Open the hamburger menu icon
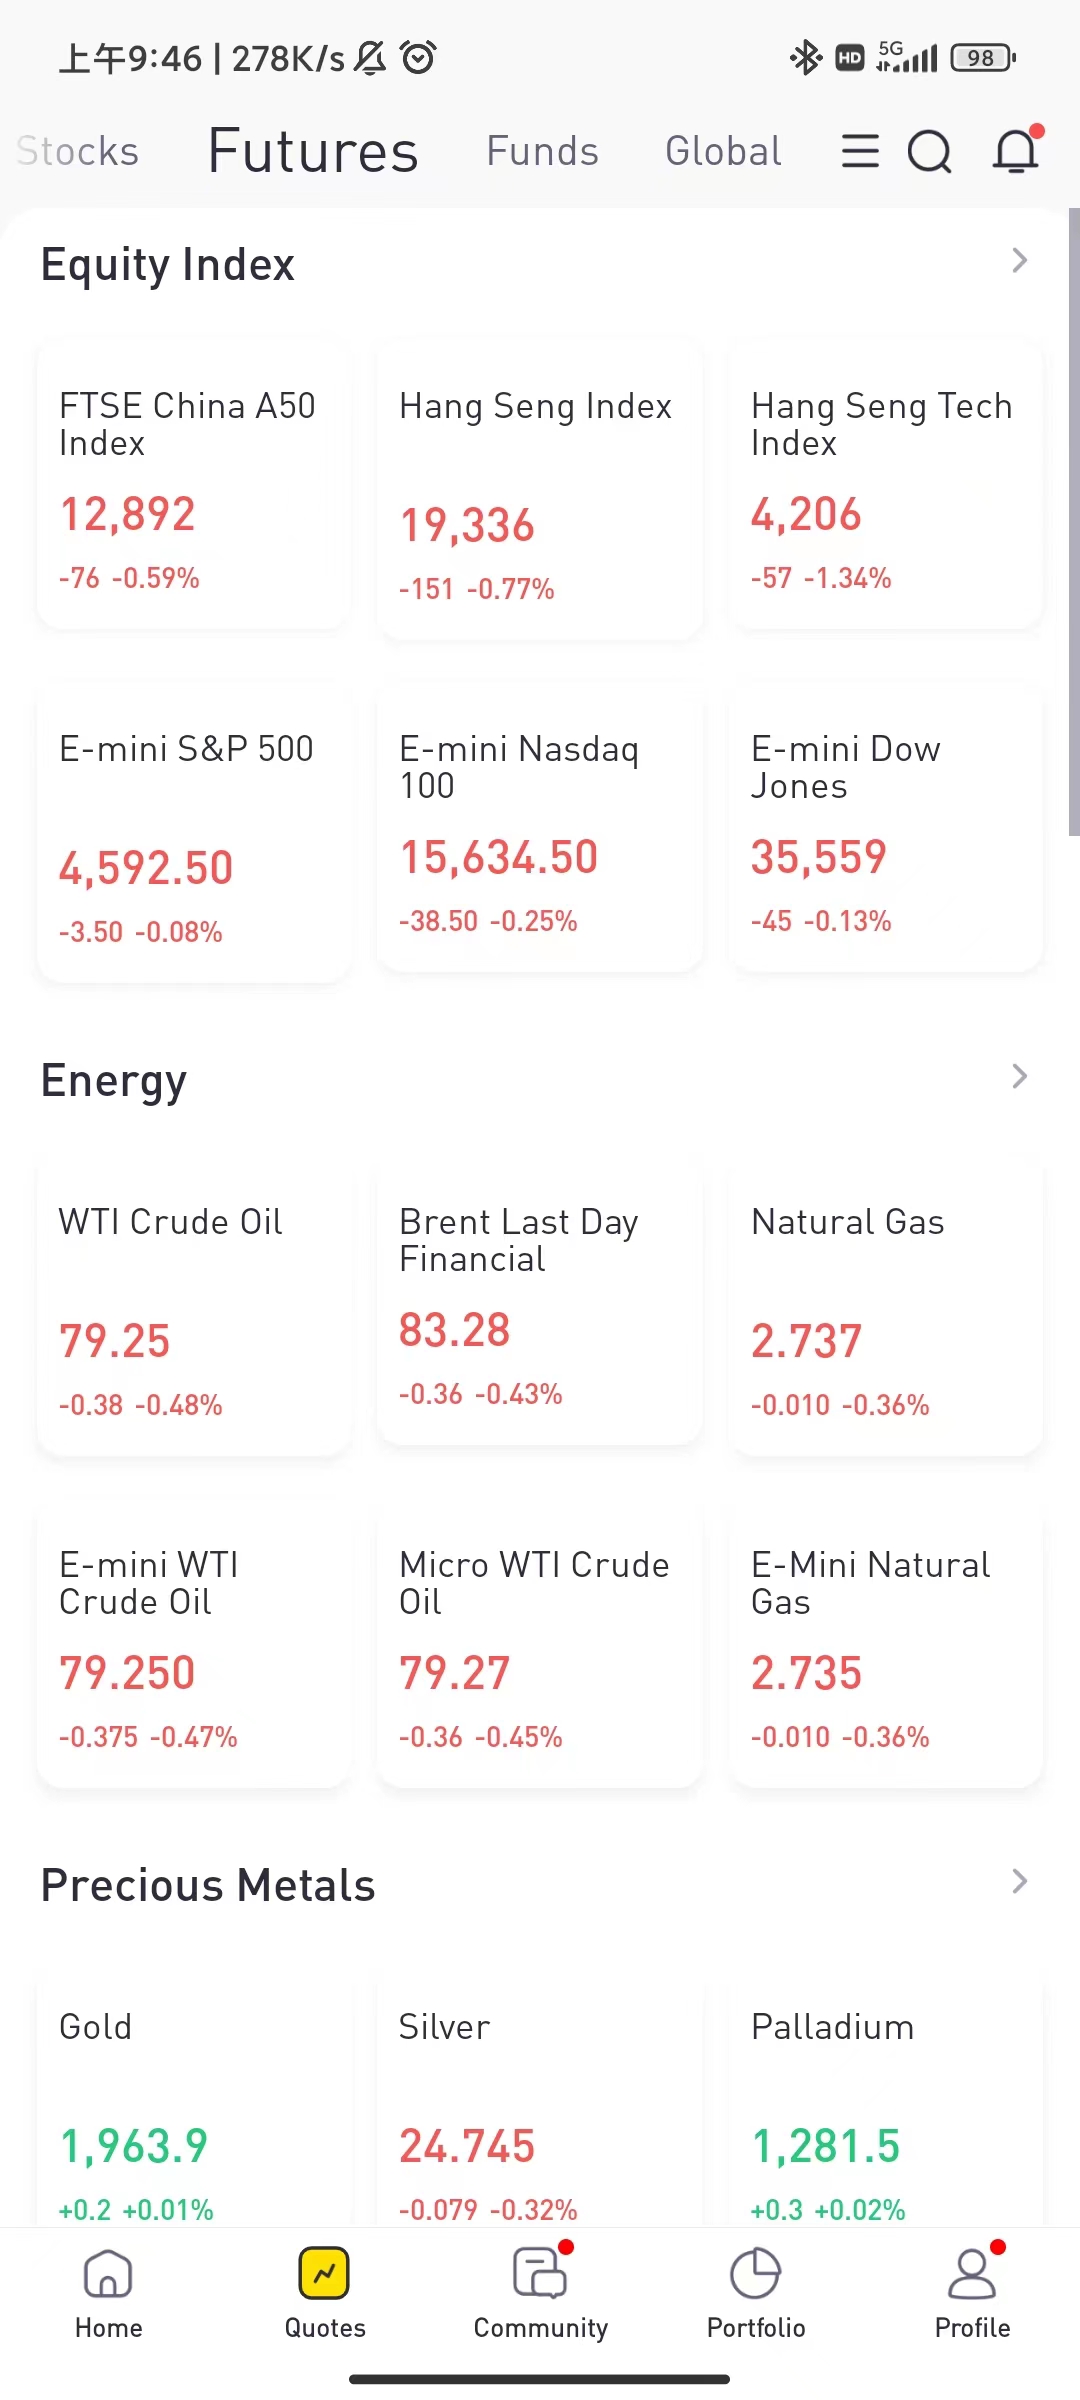 point(860,152)
